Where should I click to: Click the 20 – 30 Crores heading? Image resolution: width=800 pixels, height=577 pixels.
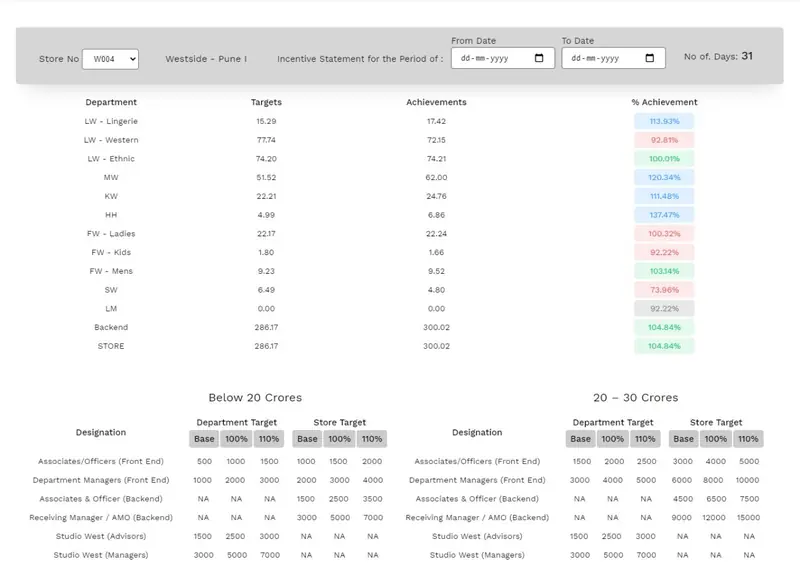[636, 397]
